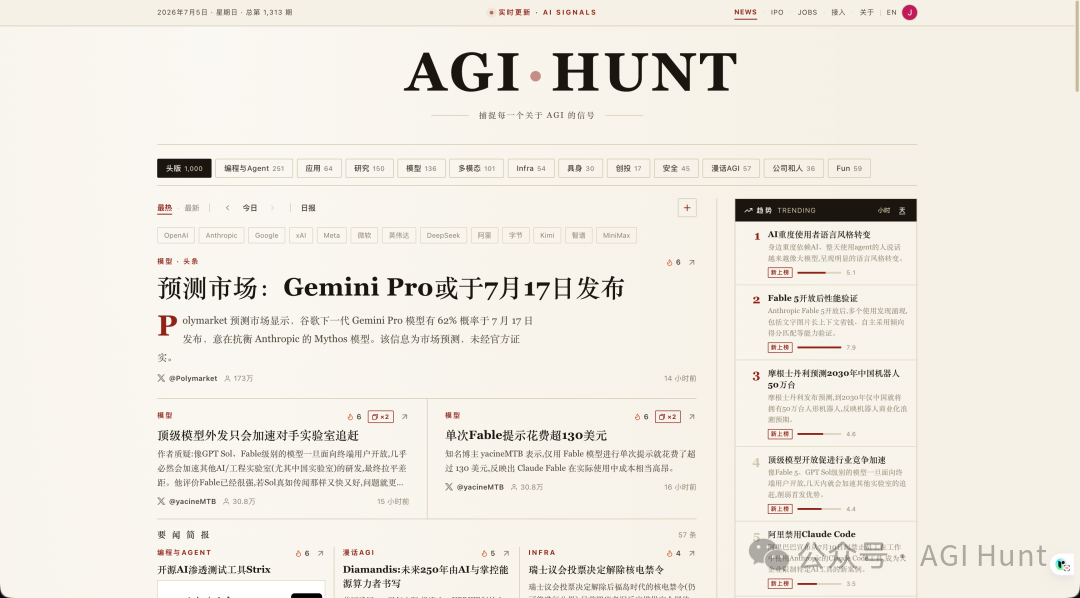Select 漫话AGI category tab
Screen dimensions: 1080x598
point(731,168)
